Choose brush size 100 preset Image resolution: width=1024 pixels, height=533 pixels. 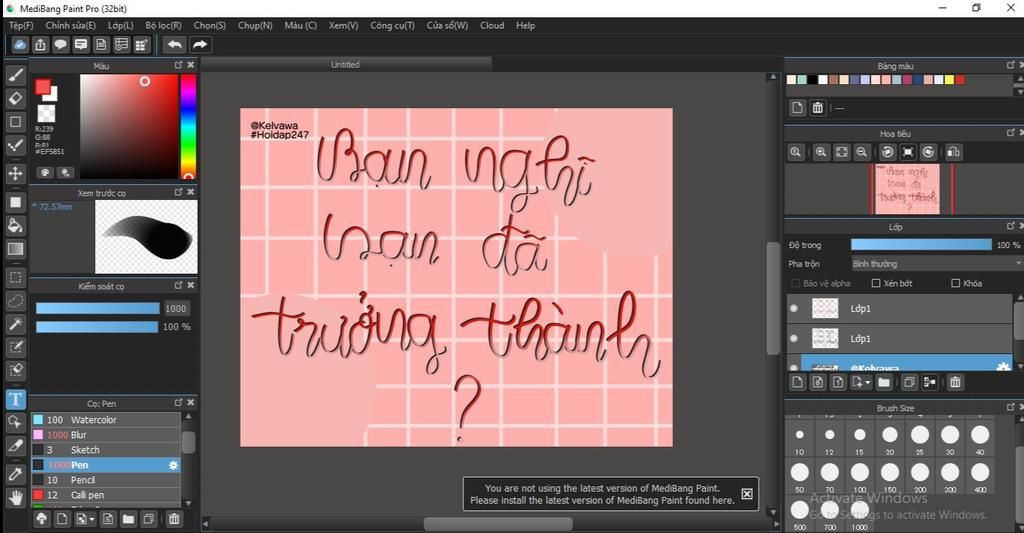pos(859,476)
